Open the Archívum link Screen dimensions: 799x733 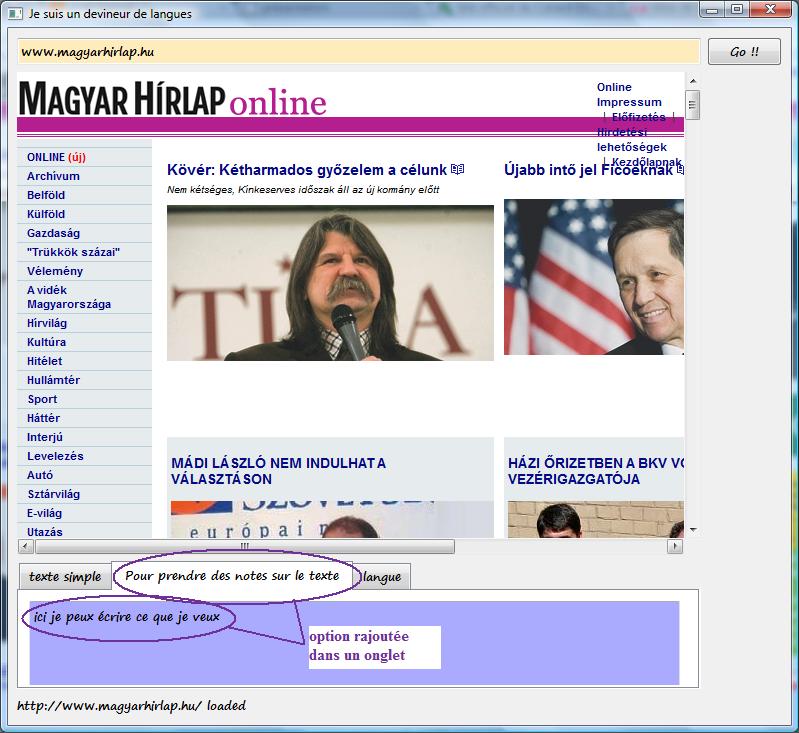[x=53, y=176]
